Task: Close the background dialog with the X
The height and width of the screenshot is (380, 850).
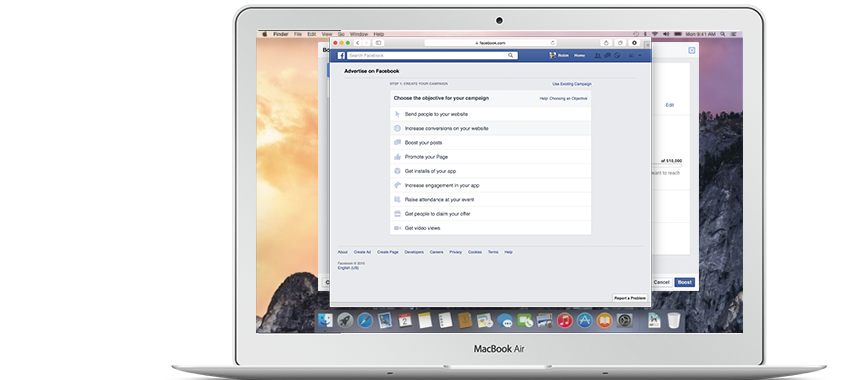Action: [x=692, y=50]
